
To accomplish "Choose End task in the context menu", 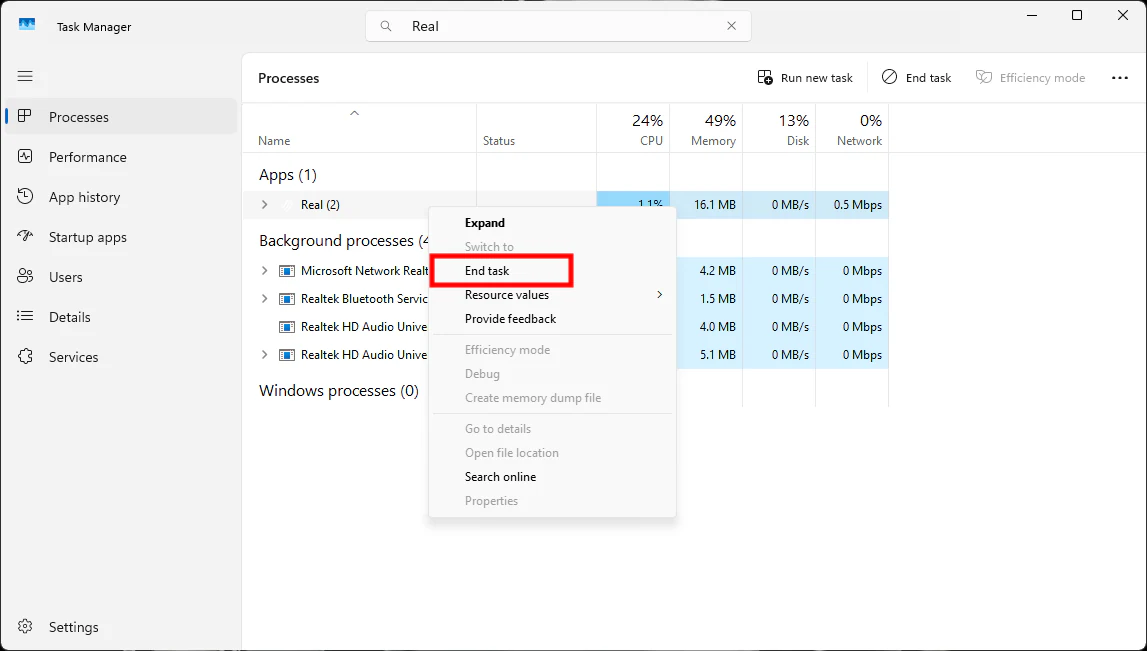I will tap(552, 271).
